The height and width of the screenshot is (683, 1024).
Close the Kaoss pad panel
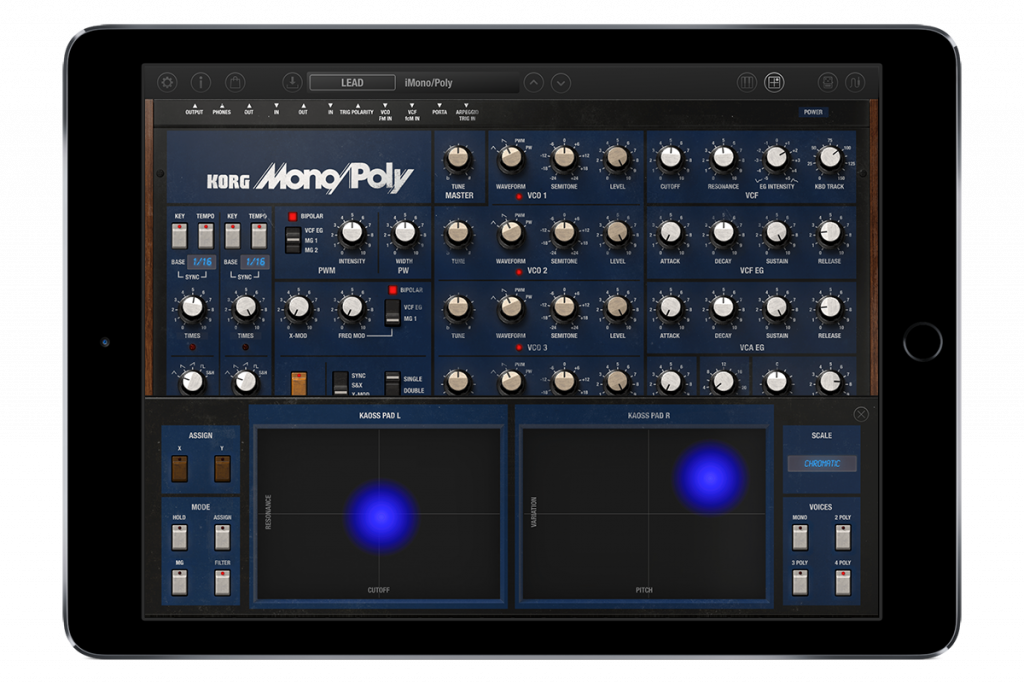click(861, 414)
